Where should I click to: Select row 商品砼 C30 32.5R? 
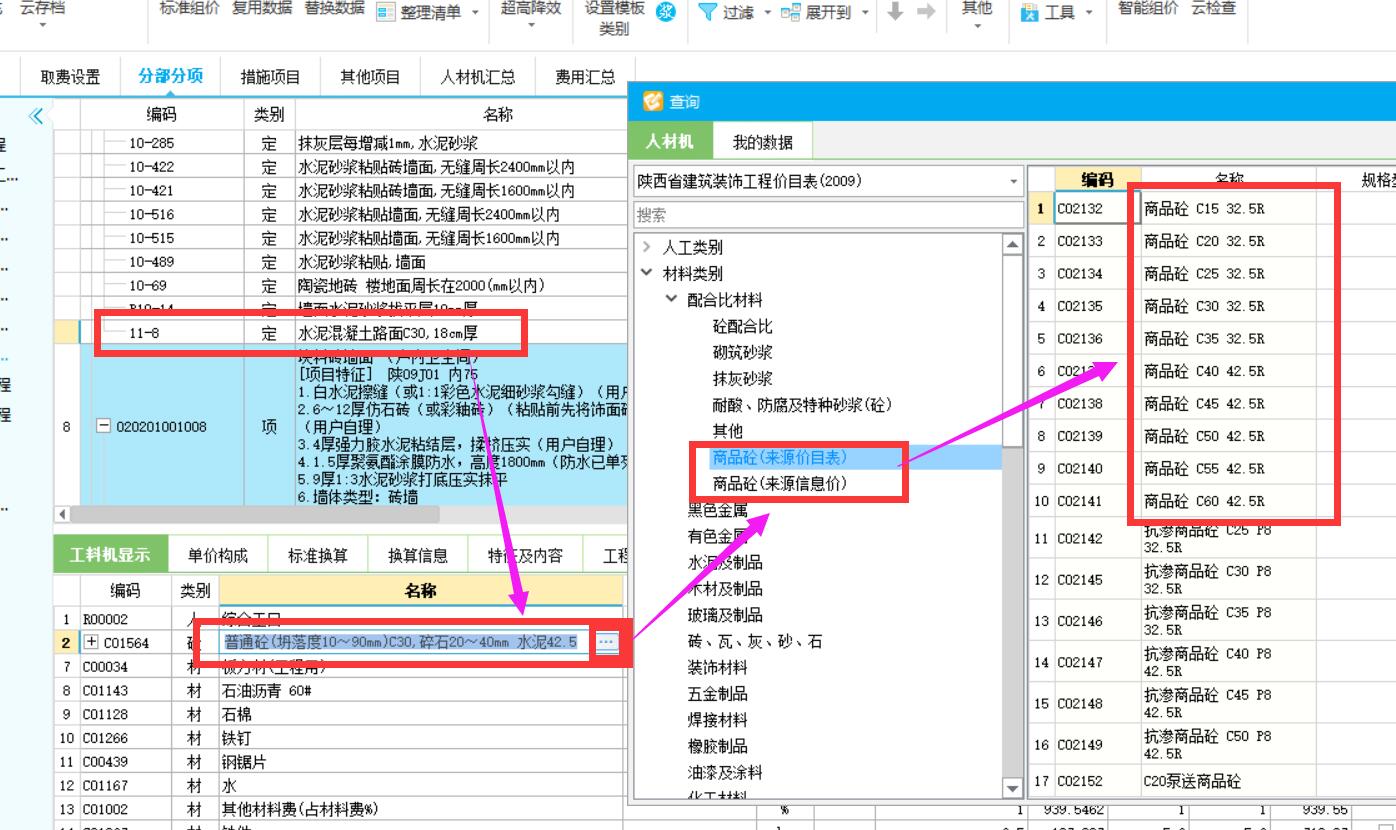(1212, 306)
